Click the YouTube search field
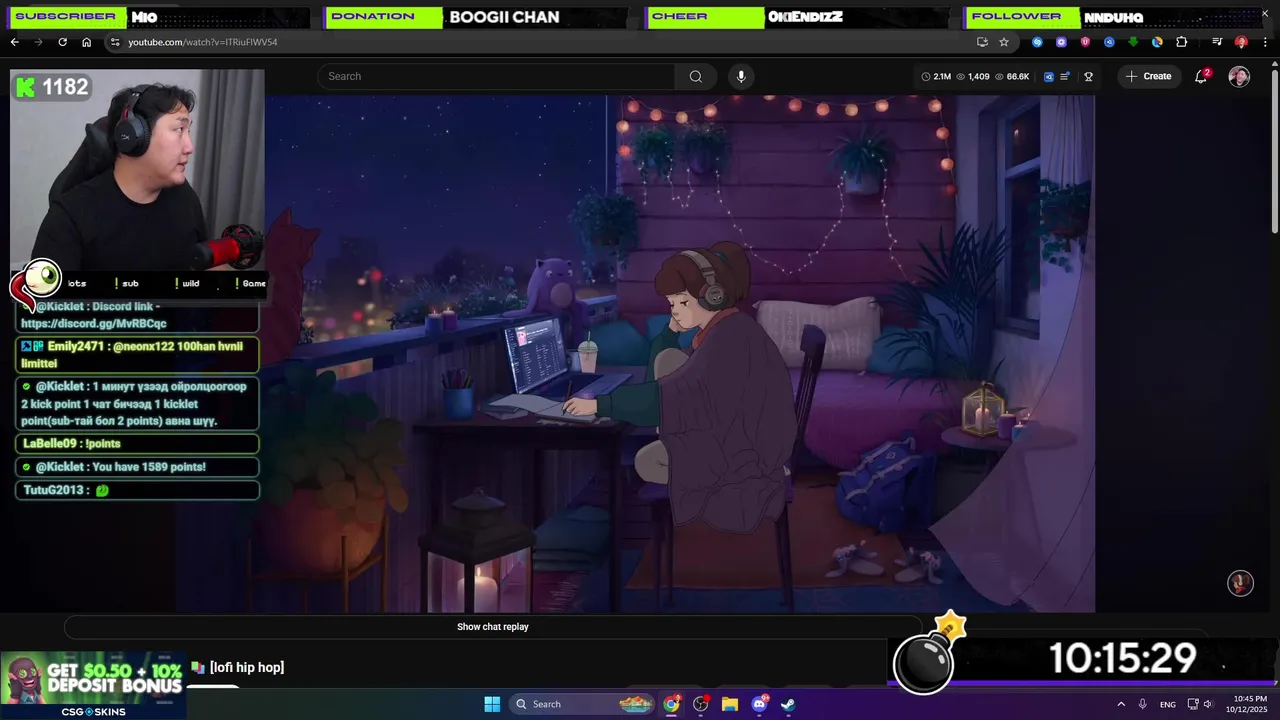Viewport: 1280px width, 720px height. [x=496, y=76]
